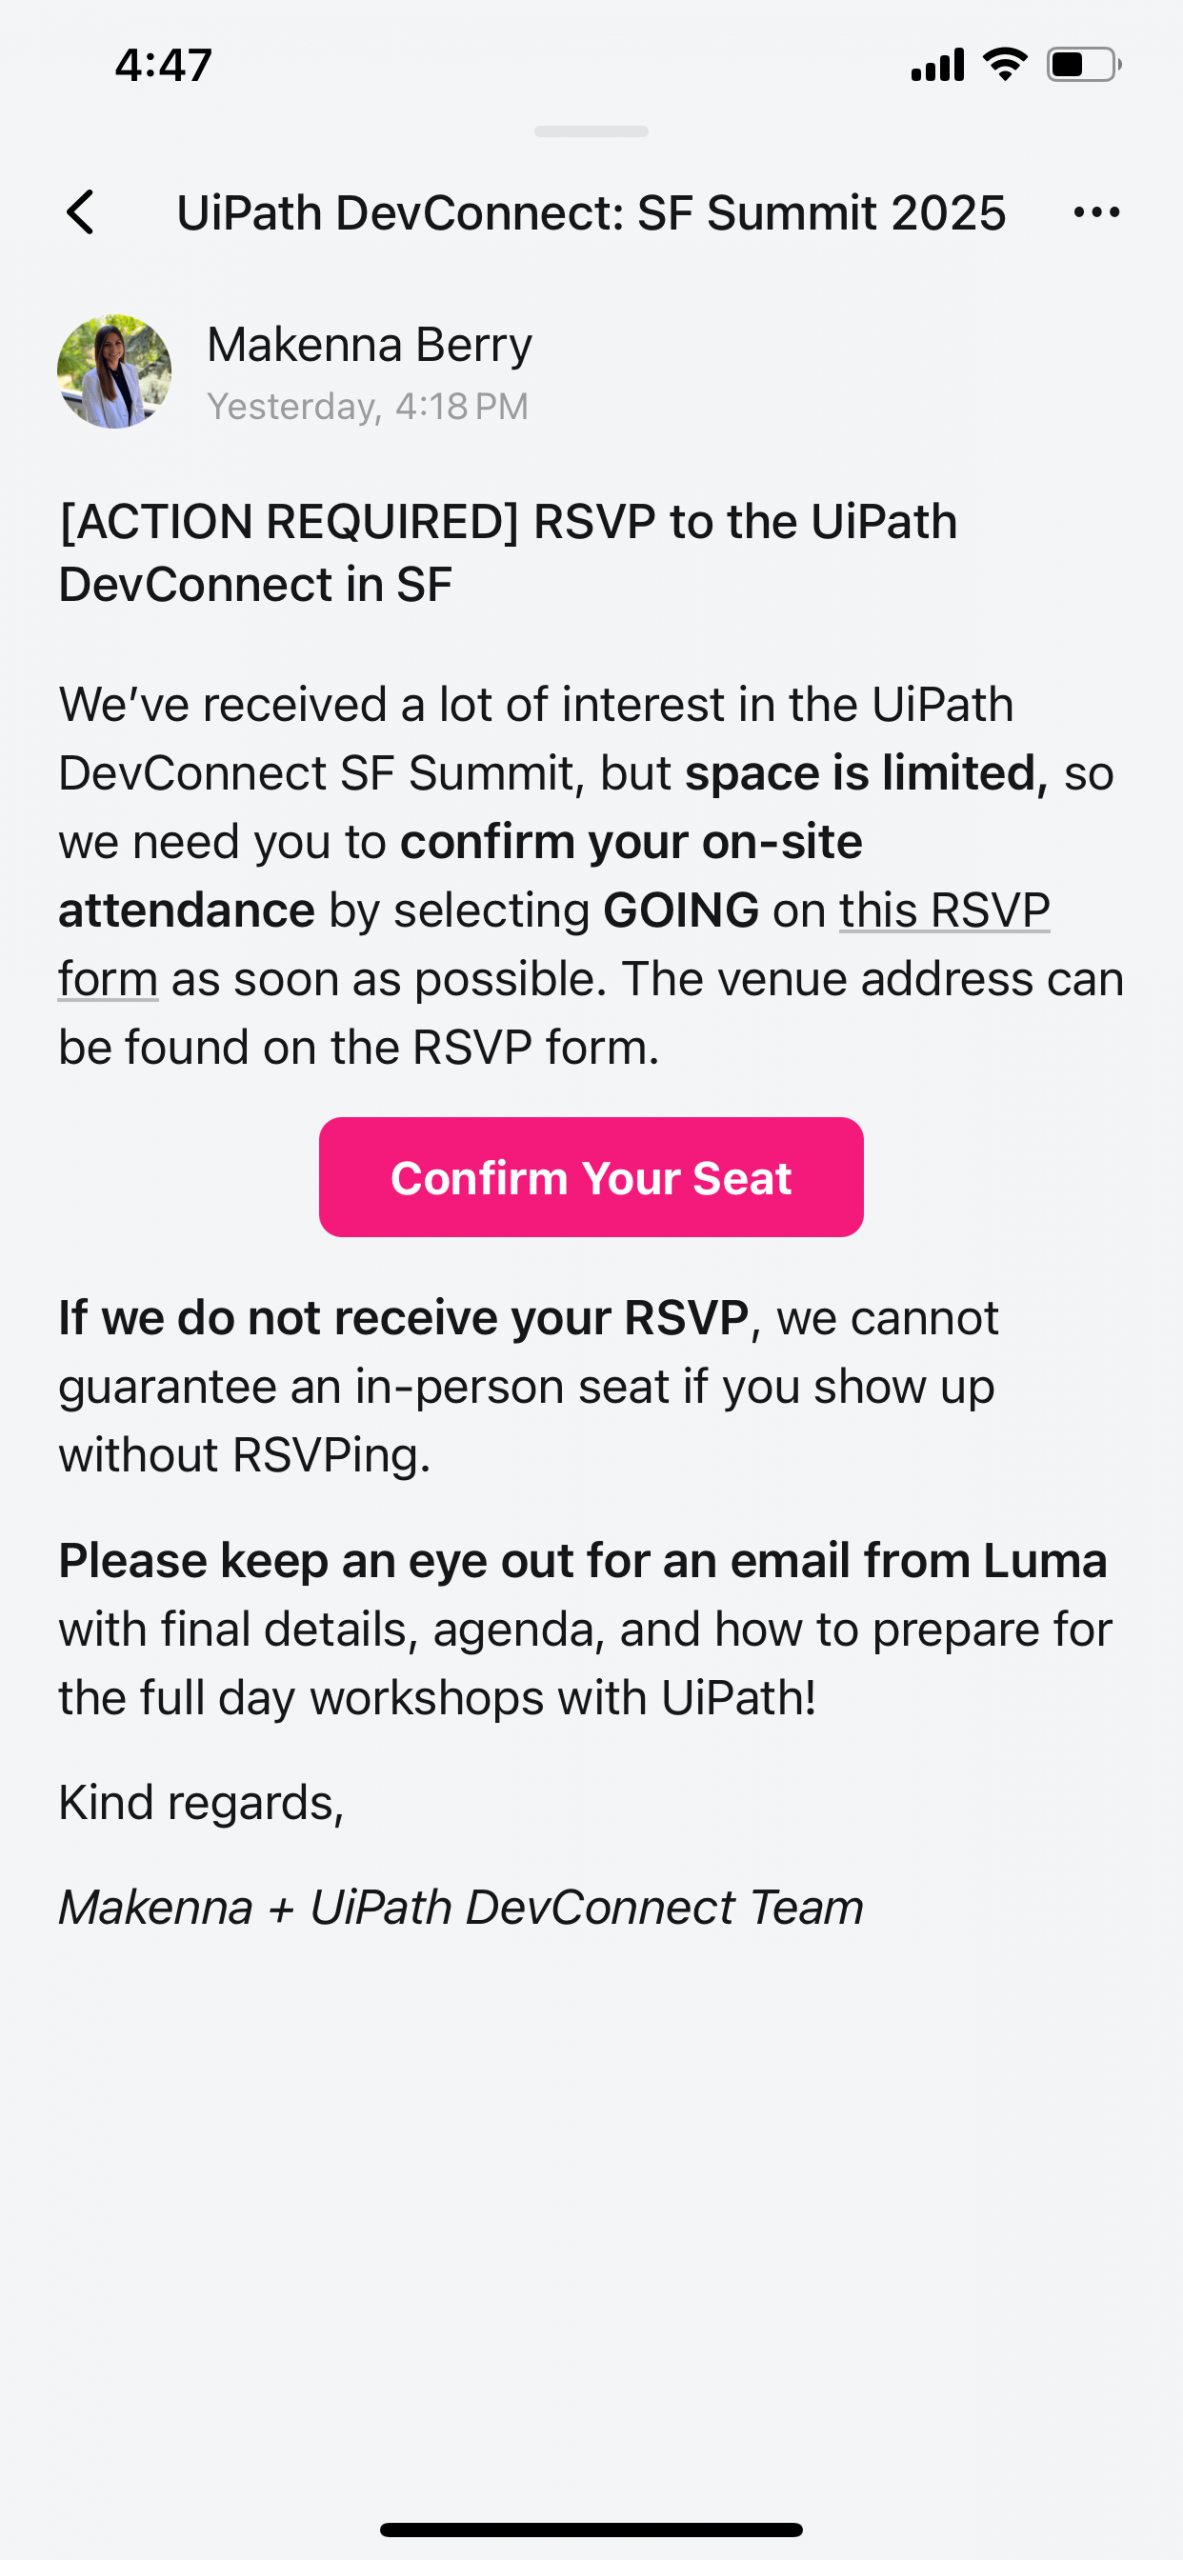This screenshot has height=2560, width=1183.
Task: Tap the italic Makenna + UiPath DevConnect Team signature
Action: 460,1907
